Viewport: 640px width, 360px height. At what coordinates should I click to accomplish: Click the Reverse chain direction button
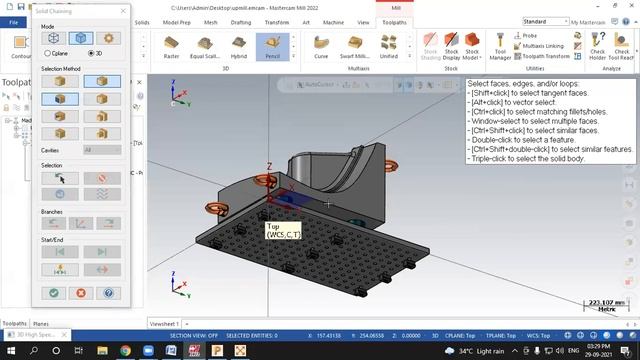tap(102, 269)
